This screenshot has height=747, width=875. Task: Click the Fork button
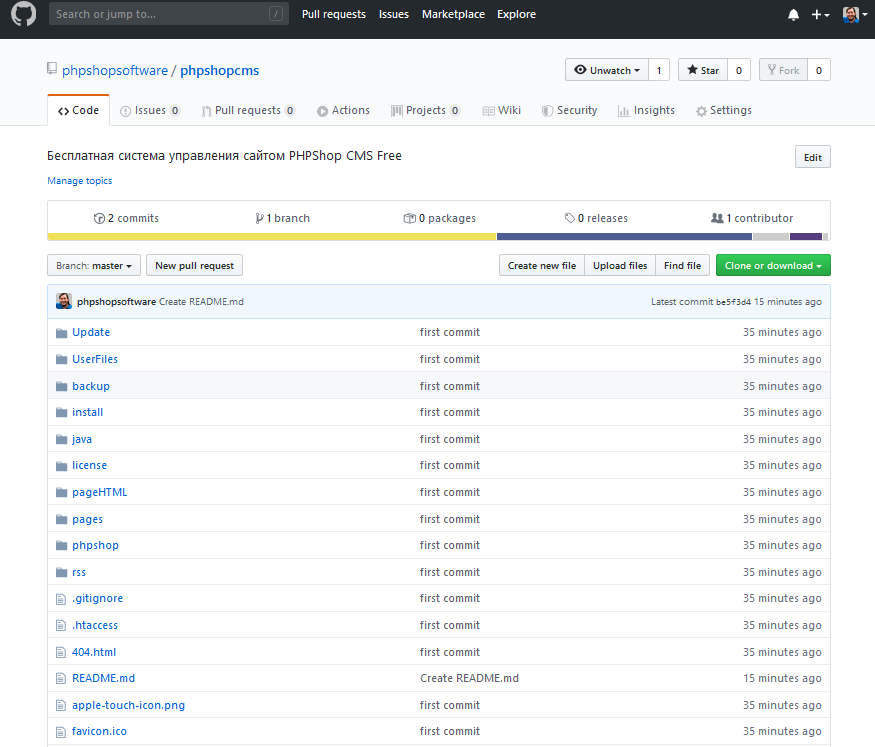click(783, 70)
